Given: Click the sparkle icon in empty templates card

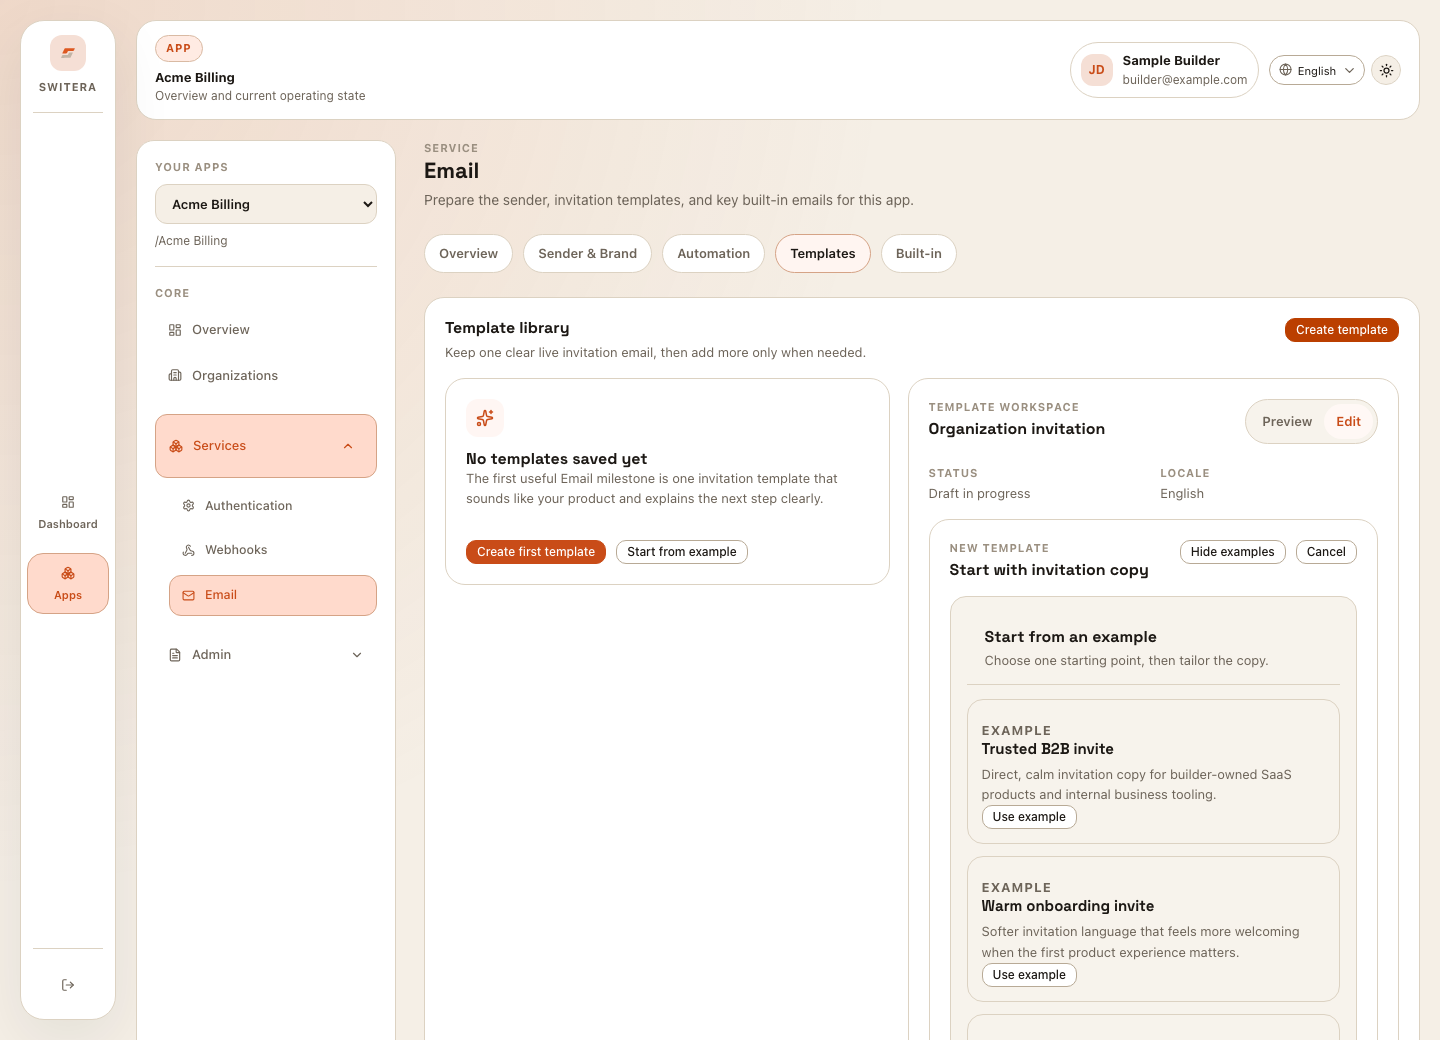Looking at the screenshot, I should coord(485,418).
